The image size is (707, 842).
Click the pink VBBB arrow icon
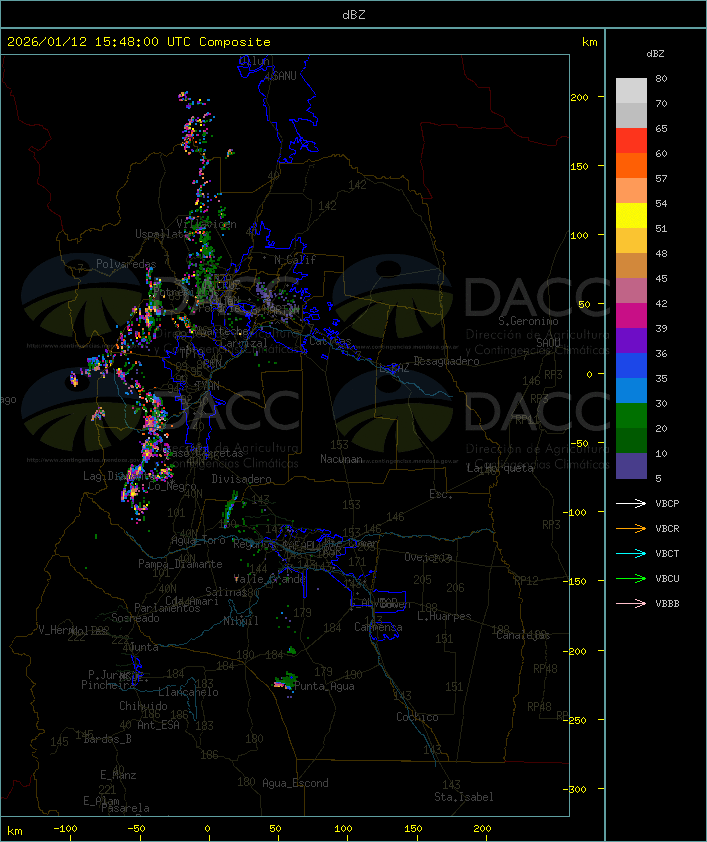click(x=632, y=604)
